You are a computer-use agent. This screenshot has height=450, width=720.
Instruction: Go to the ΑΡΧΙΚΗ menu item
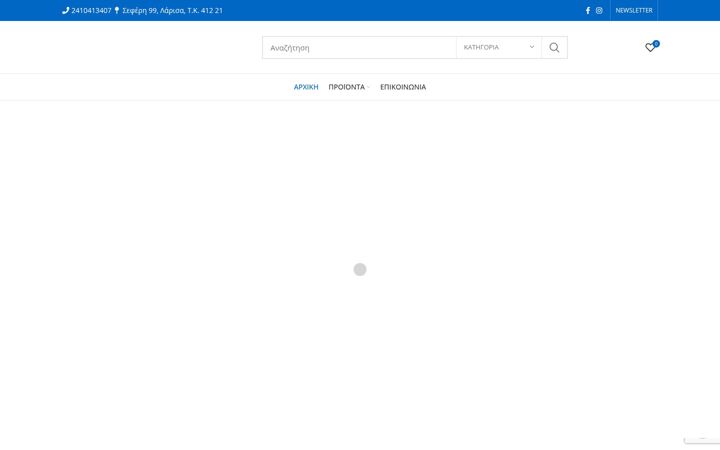click(x=306, y=87)
